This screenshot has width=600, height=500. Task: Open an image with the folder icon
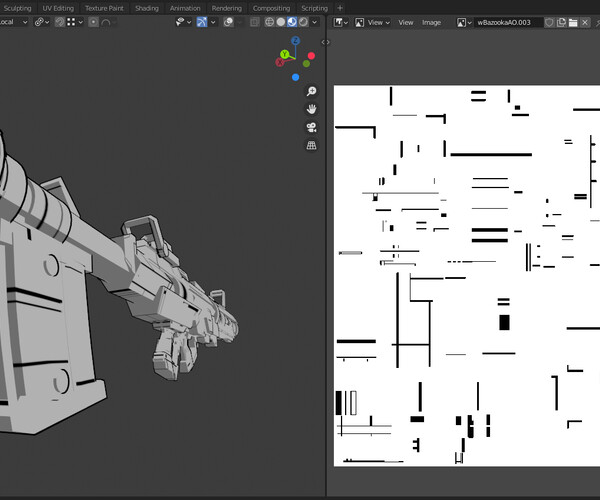coord(573,23)
